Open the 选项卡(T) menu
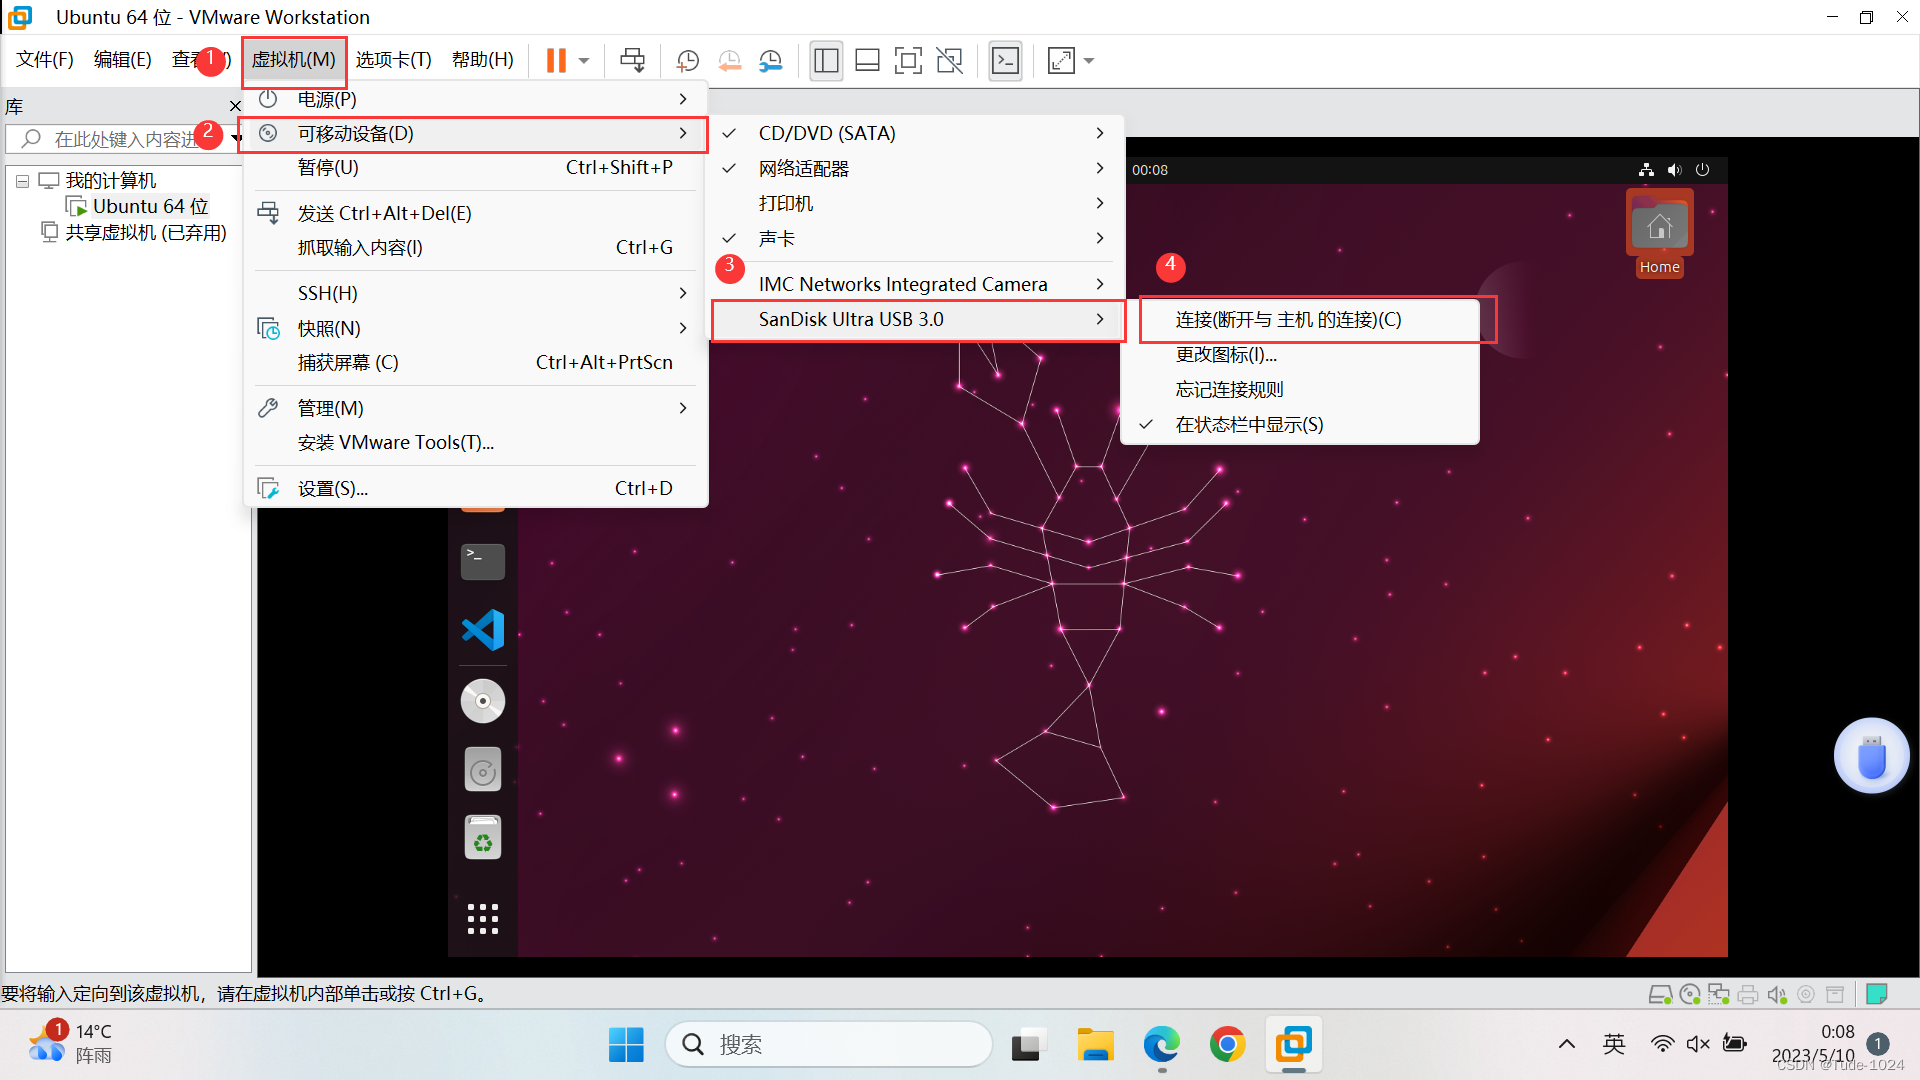The image size is (1920, 1080). coord(393,60)
